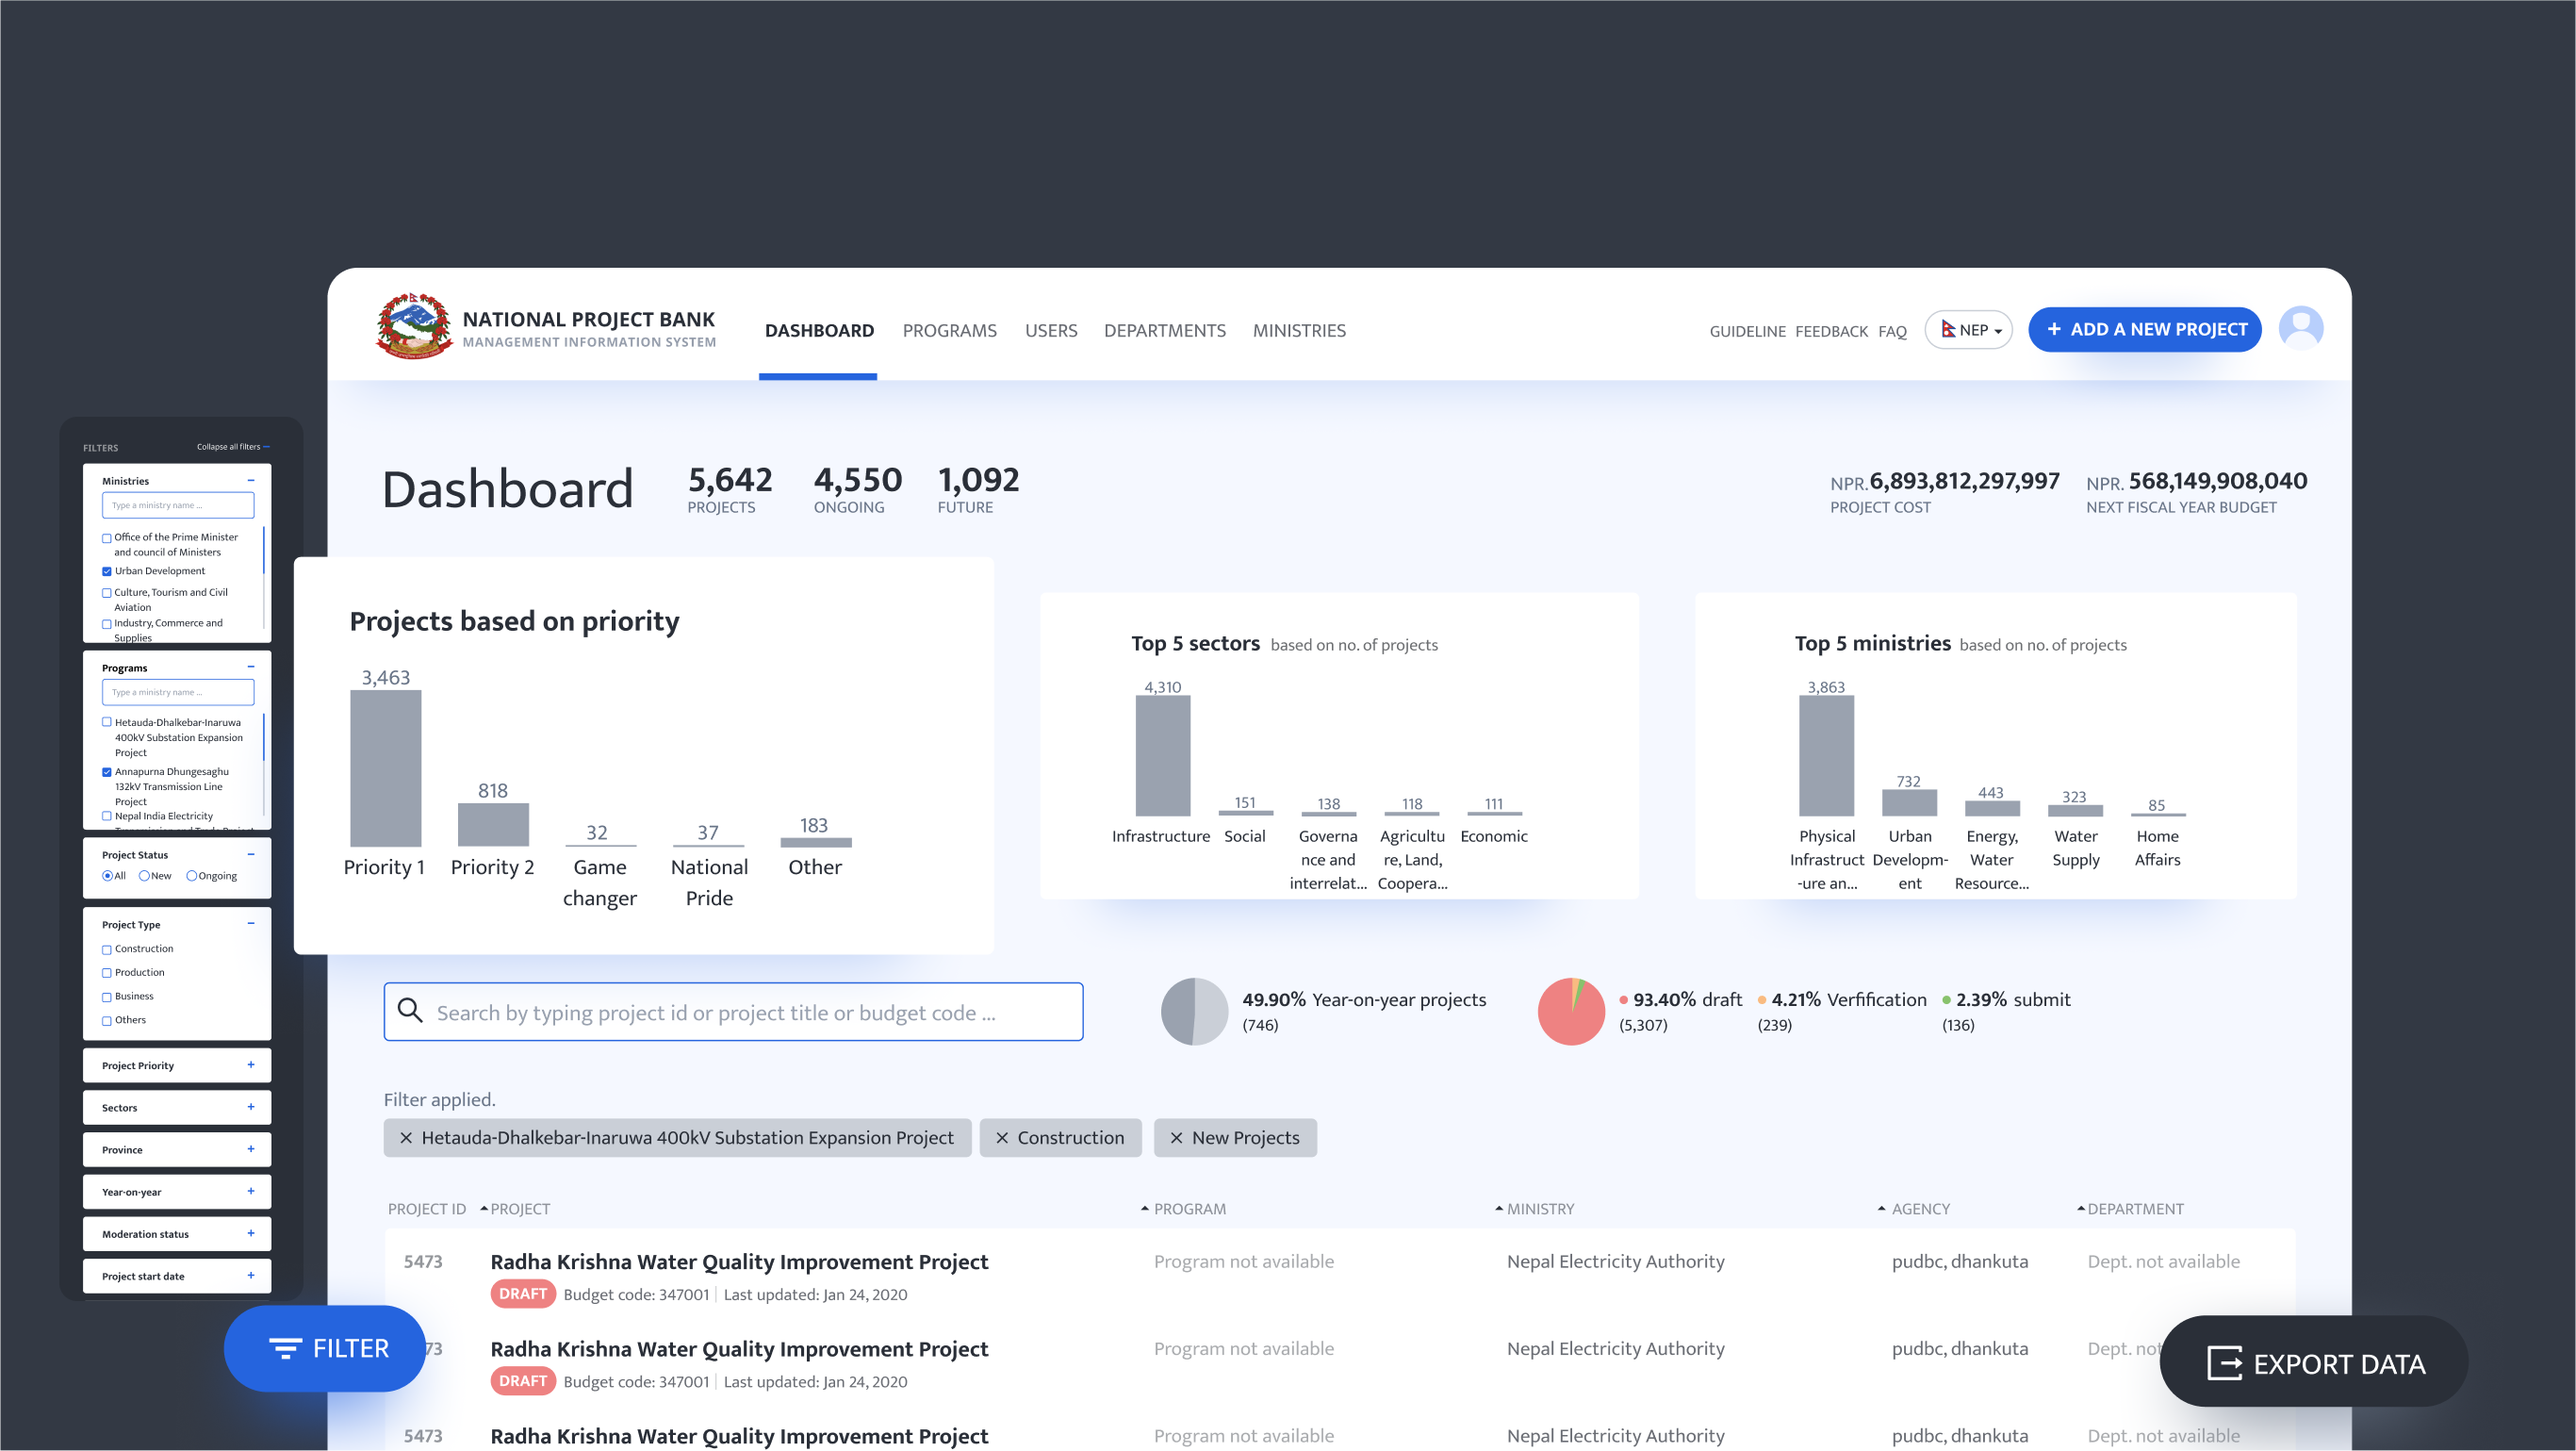Viewport: 2576px width, 1451px height.
Task: Expand the Sectors filter section
Action: 251,1107
